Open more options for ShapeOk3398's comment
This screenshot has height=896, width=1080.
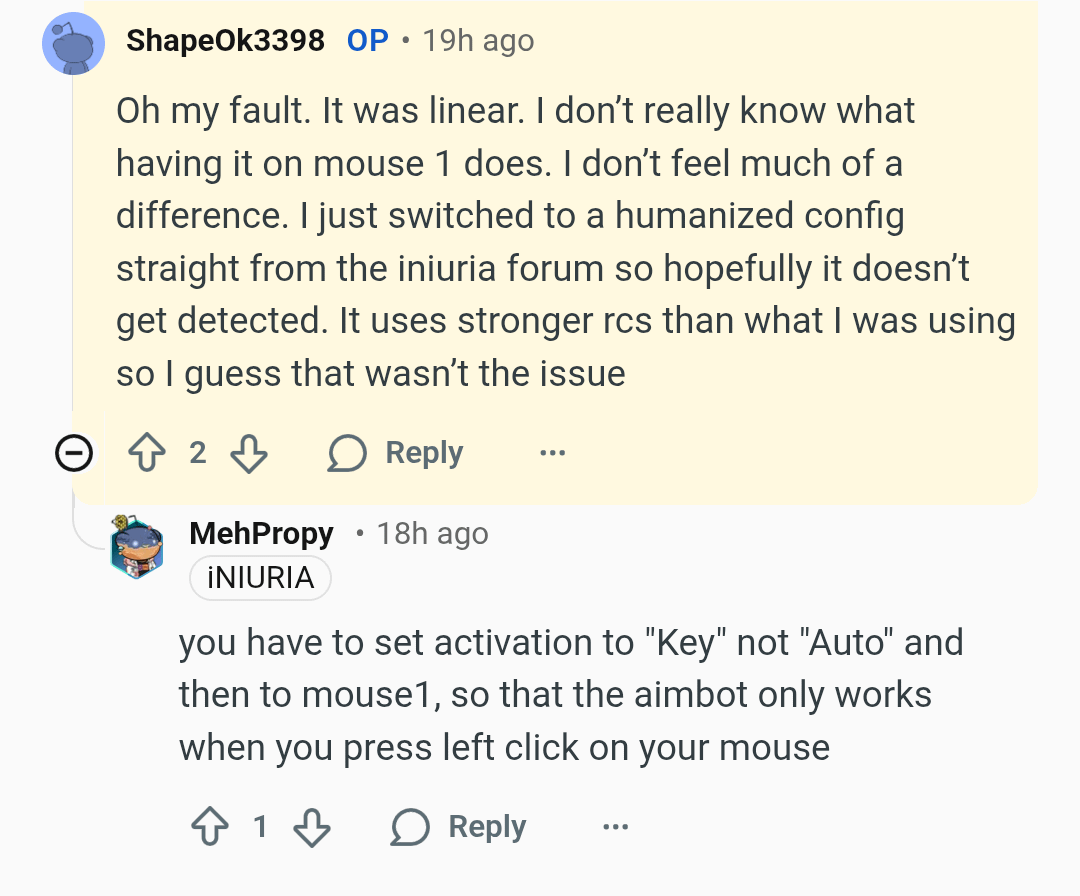(552, 454)
